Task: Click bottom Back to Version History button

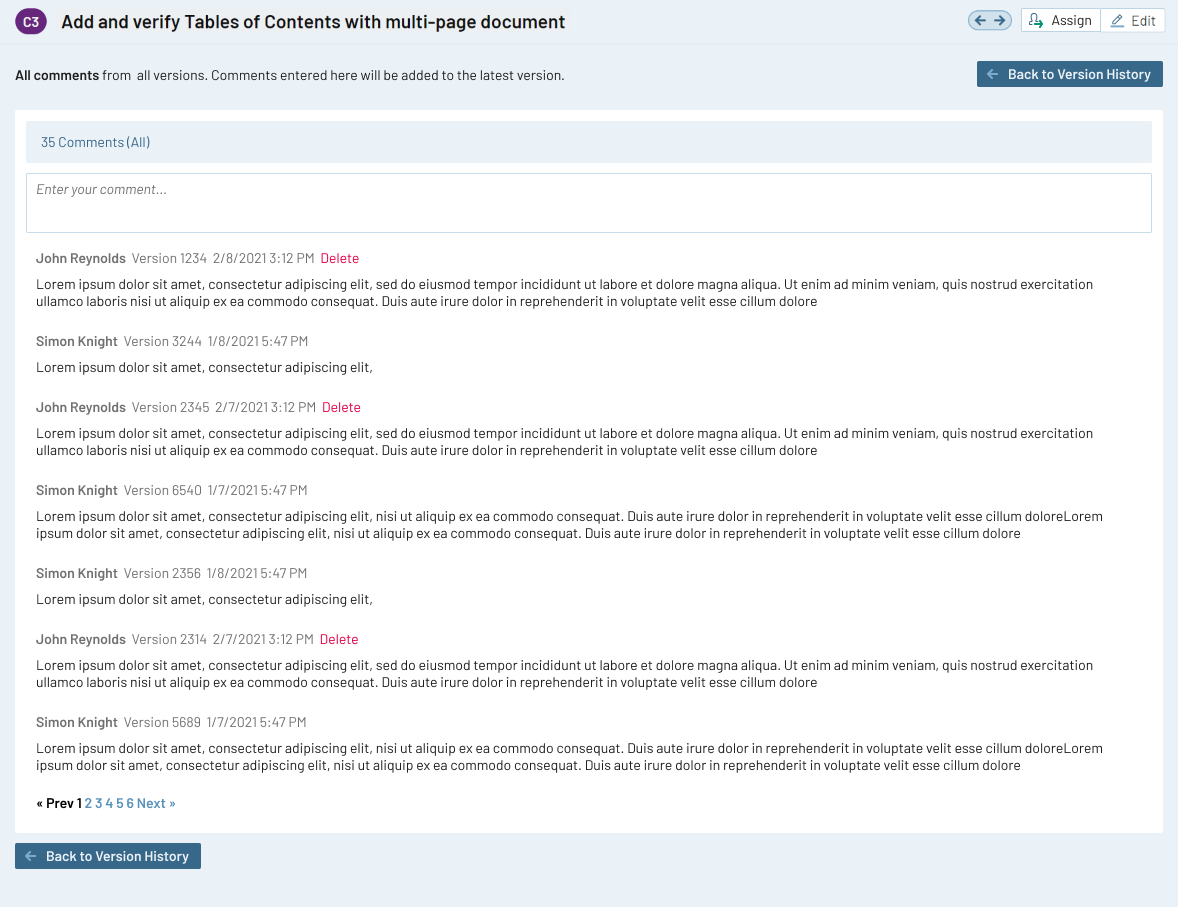Action: (x=108, y=856)
